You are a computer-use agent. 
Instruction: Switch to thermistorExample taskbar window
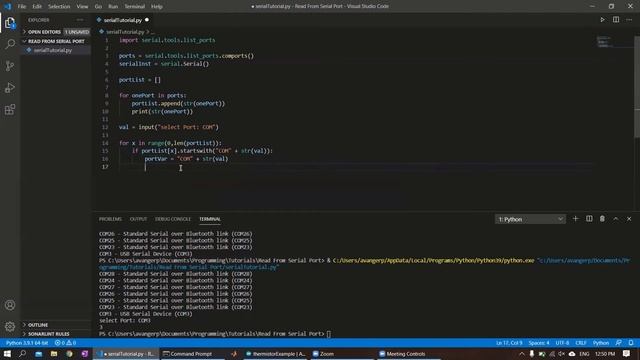point(276,353)
